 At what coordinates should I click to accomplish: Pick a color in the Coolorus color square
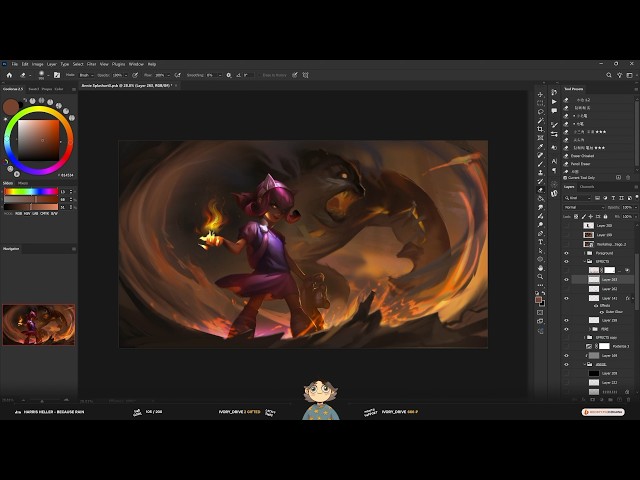(x=38, y=140)
